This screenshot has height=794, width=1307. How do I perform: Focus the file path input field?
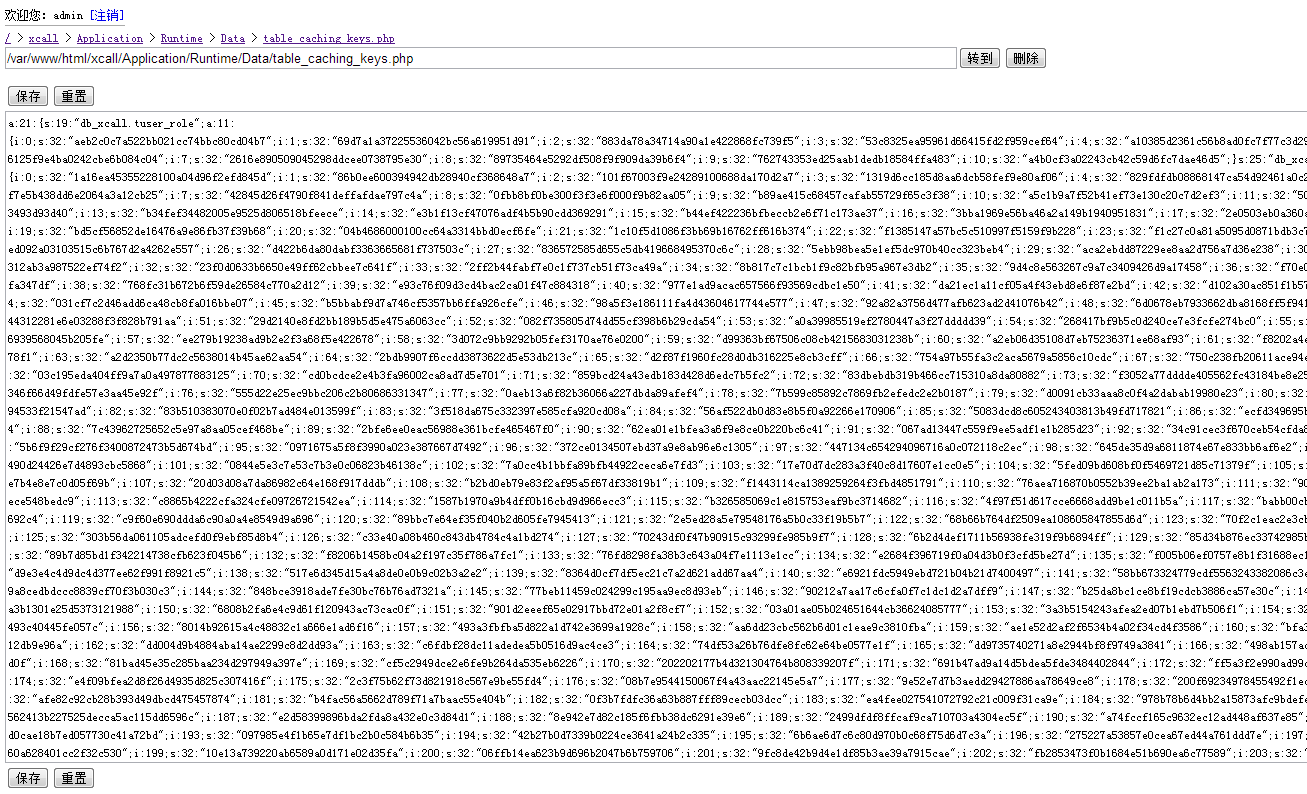[480, 58]
